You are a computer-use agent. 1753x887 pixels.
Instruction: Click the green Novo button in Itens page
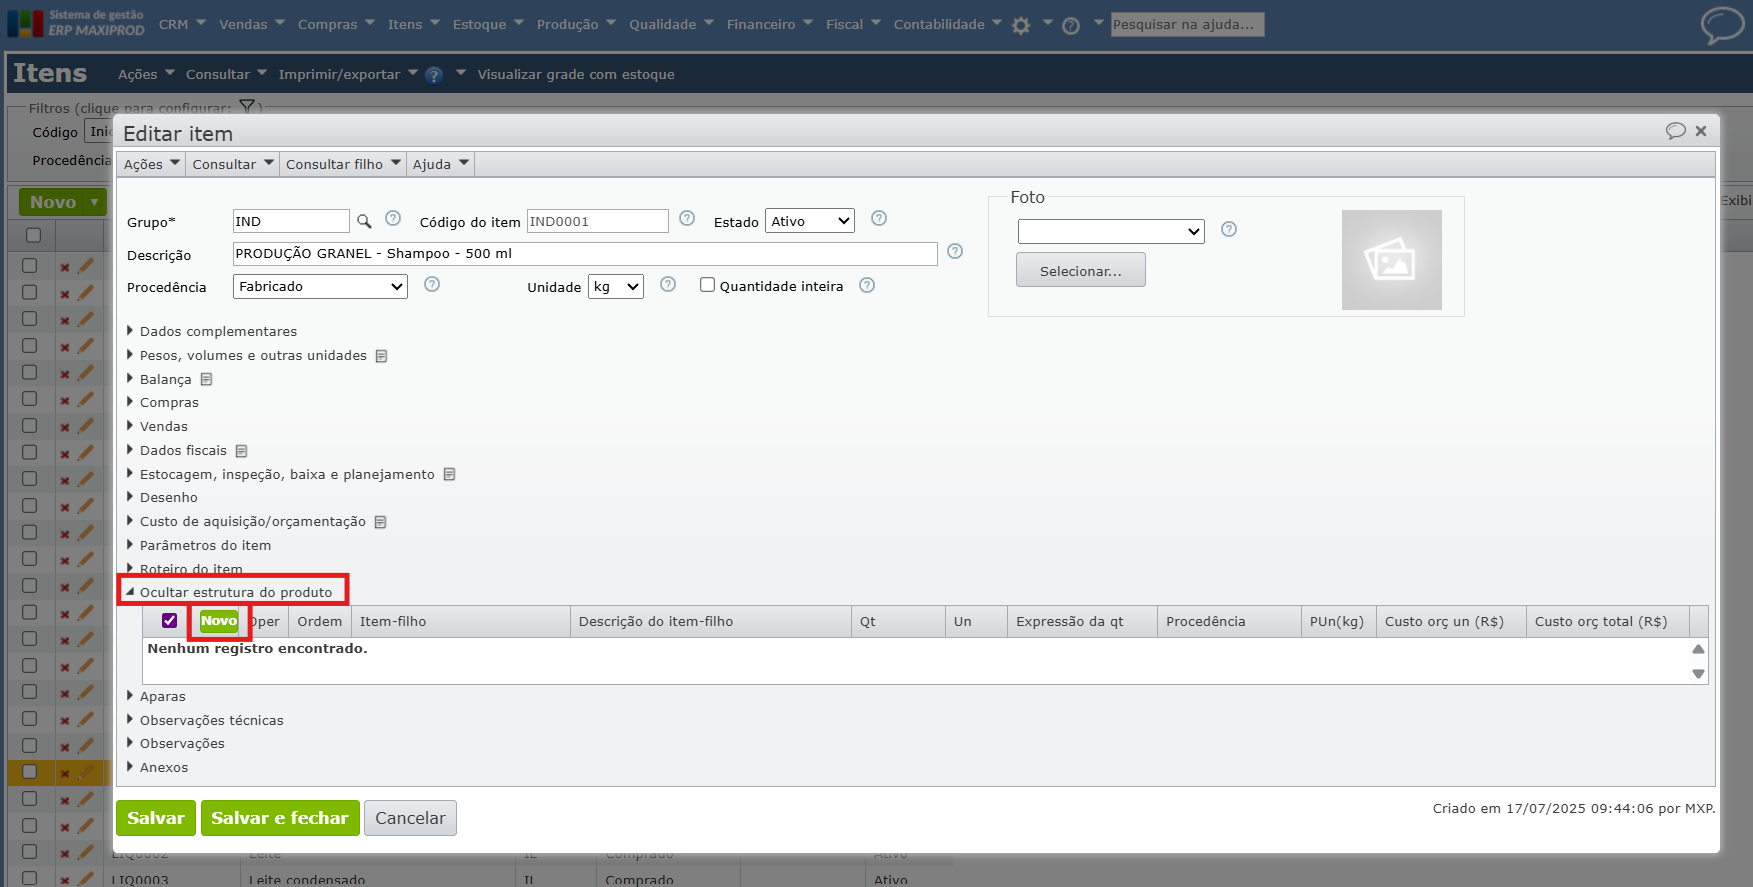63,202
